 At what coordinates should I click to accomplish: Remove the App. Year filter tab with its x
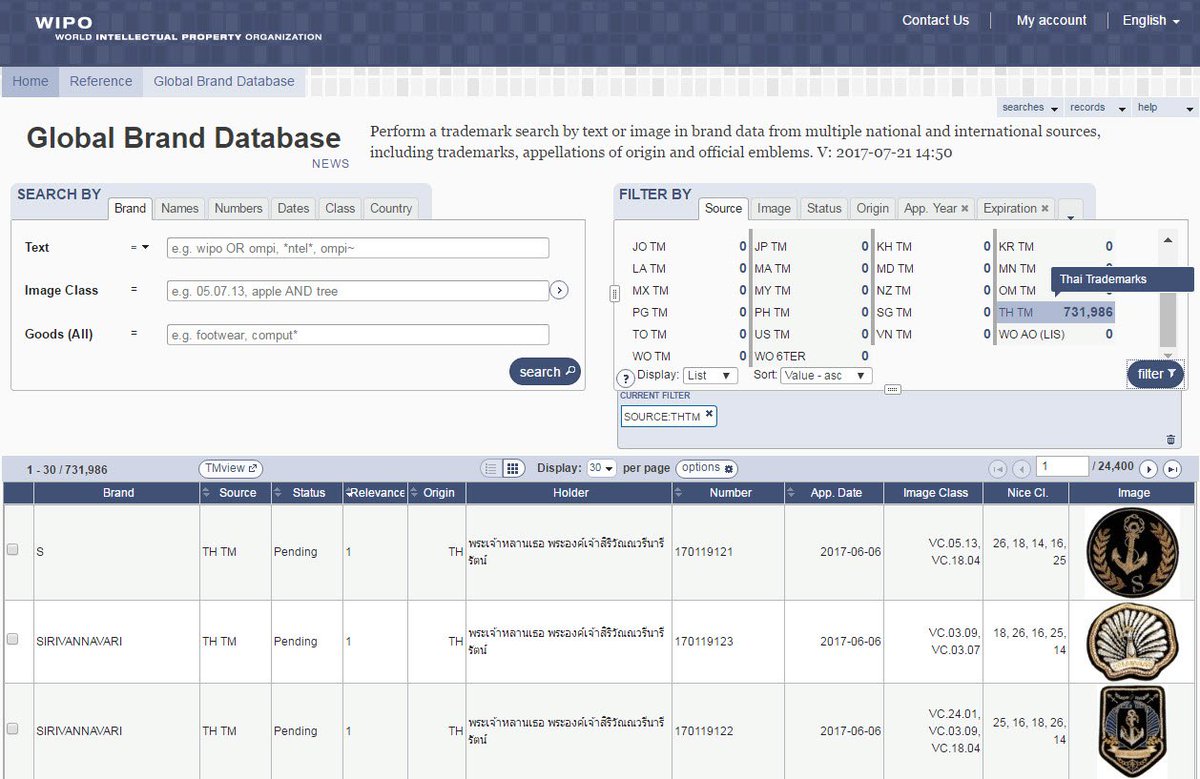point(965,208)
